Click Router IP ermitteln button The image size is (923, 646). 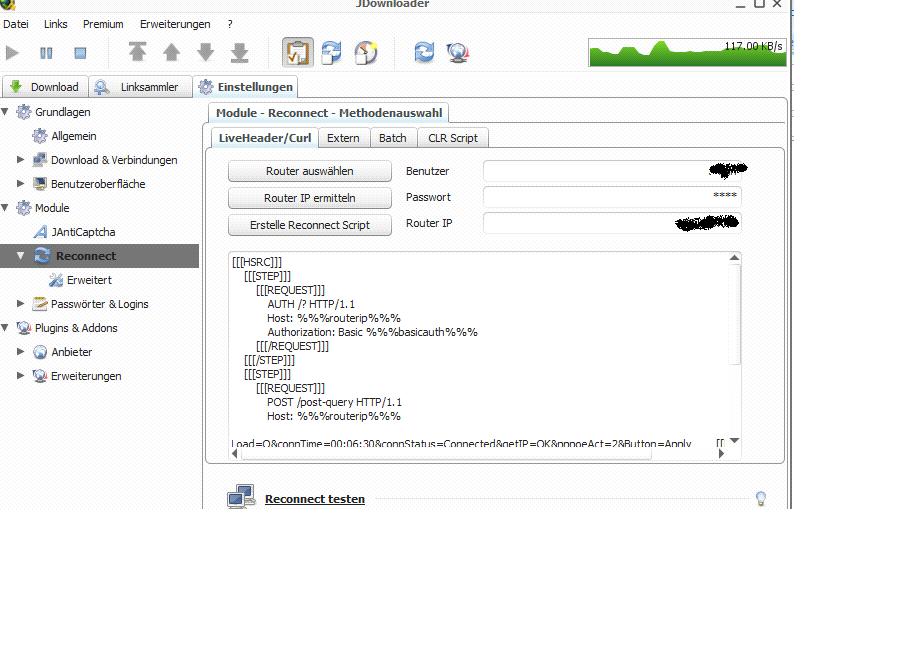(x=310, y=198)
